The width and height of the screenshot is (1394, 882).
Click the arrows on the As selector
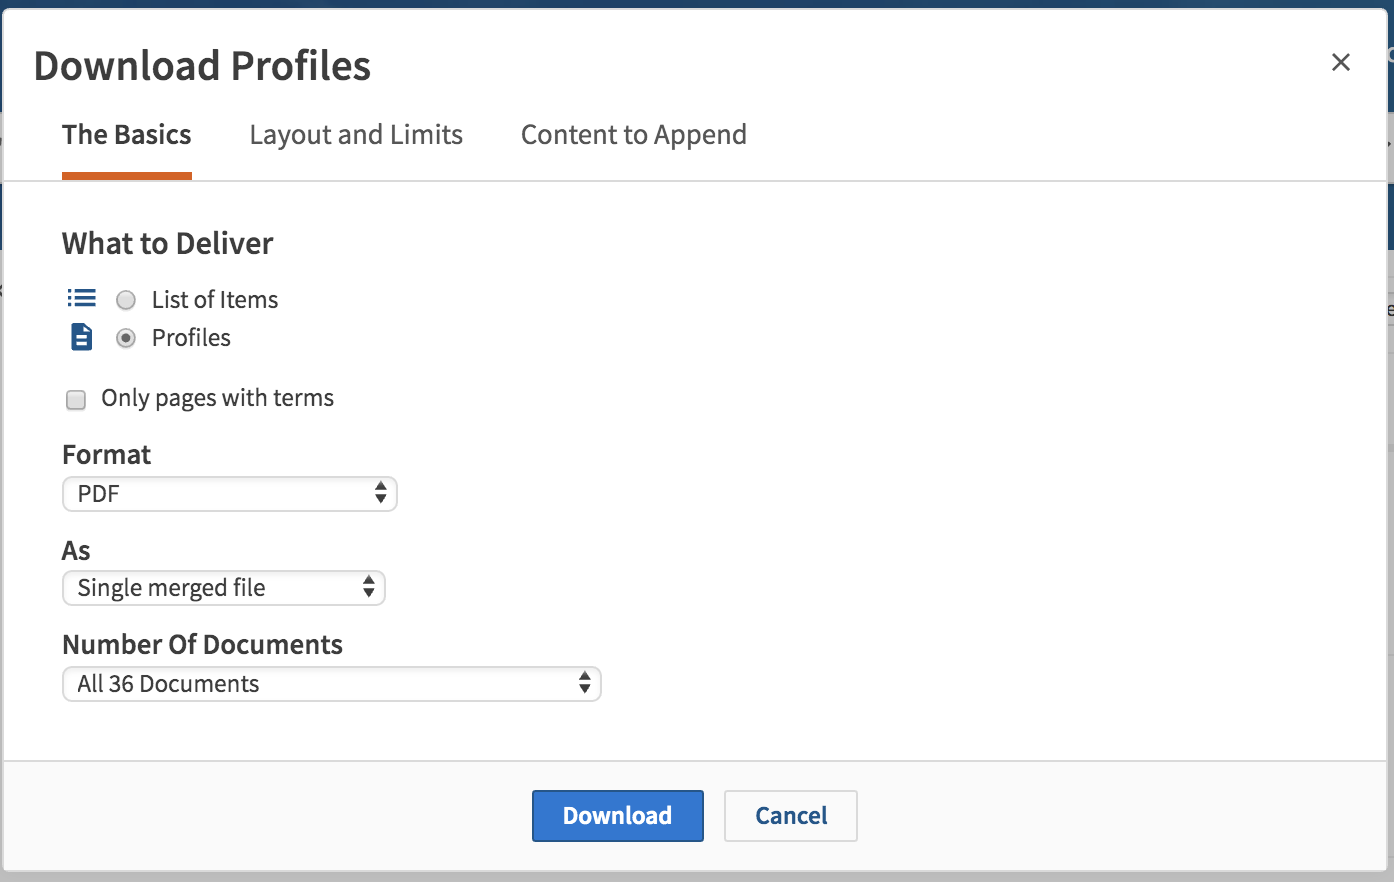(369, 587)
